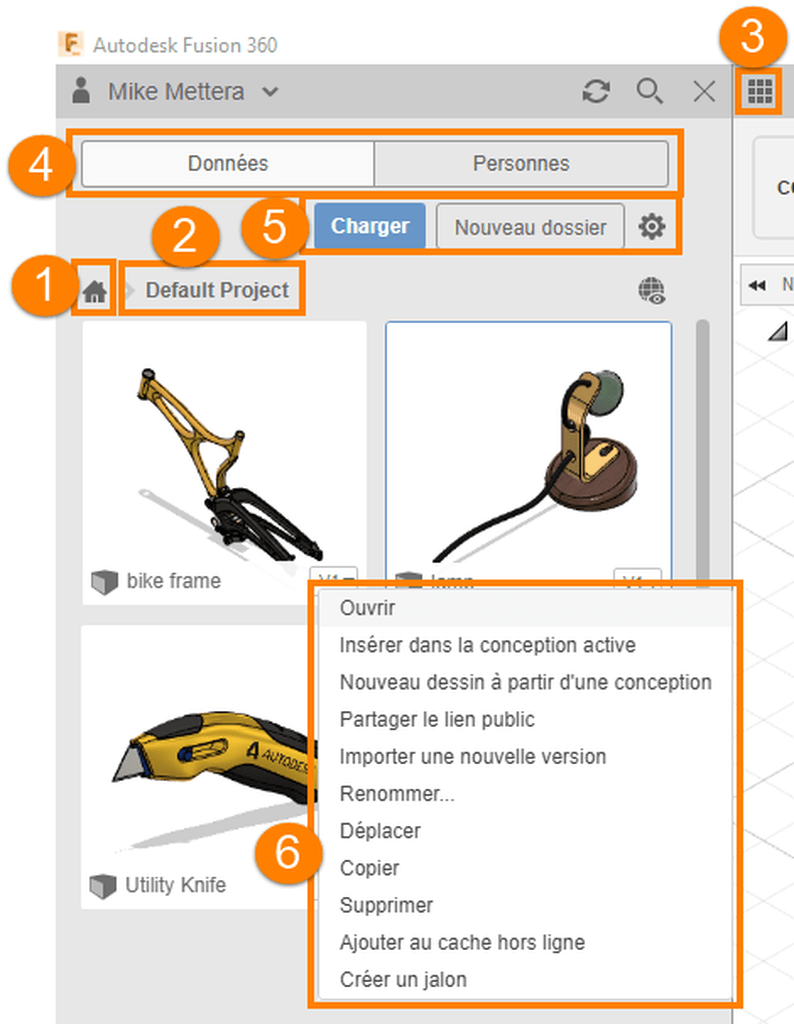794x1024 pixels.
Task: Switch to Données tab
Action: (228, 163)
